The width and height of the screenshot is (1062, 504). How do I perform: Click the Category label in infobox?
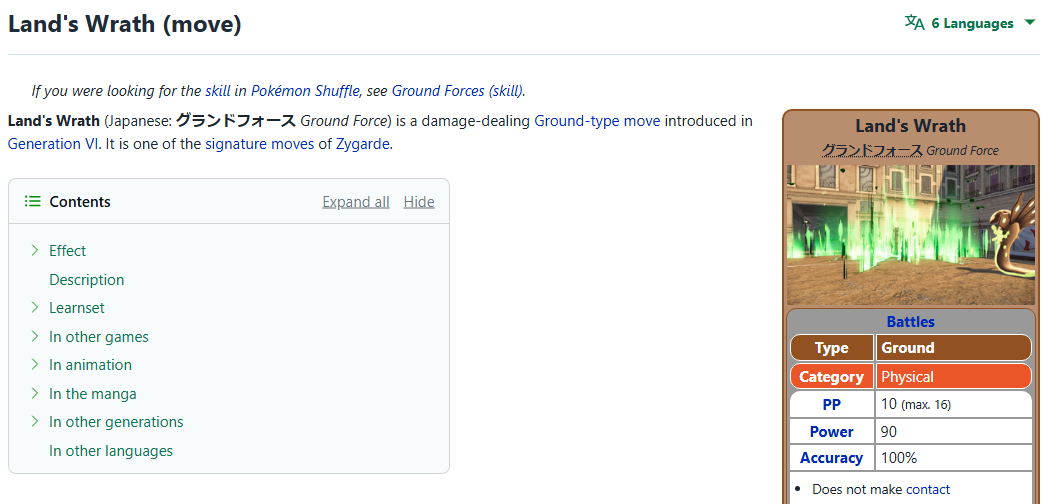[831, 377]
